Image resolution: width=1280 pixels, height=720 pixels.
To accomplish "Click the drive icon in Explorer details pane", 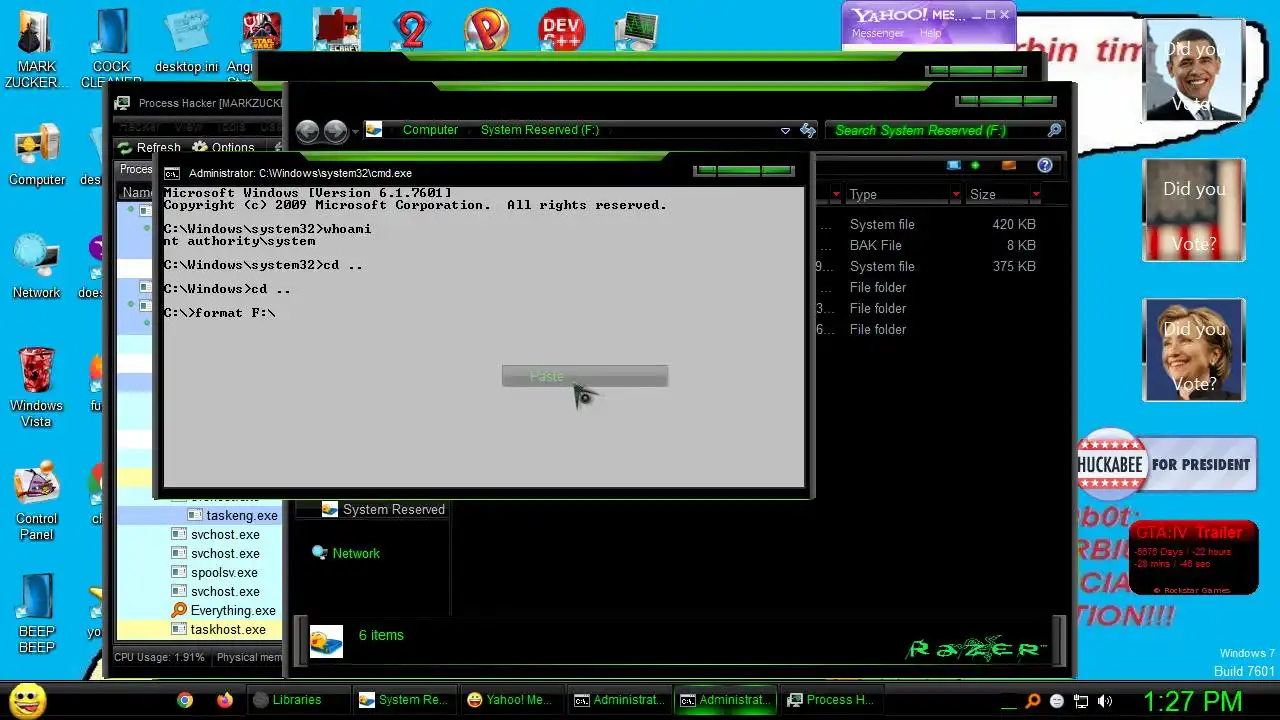I will (326, 641).
